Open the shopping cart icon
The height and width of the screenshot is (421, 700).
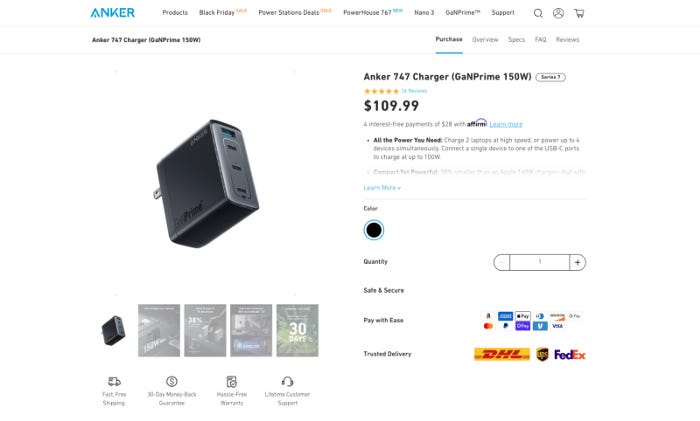pos(579,13)
